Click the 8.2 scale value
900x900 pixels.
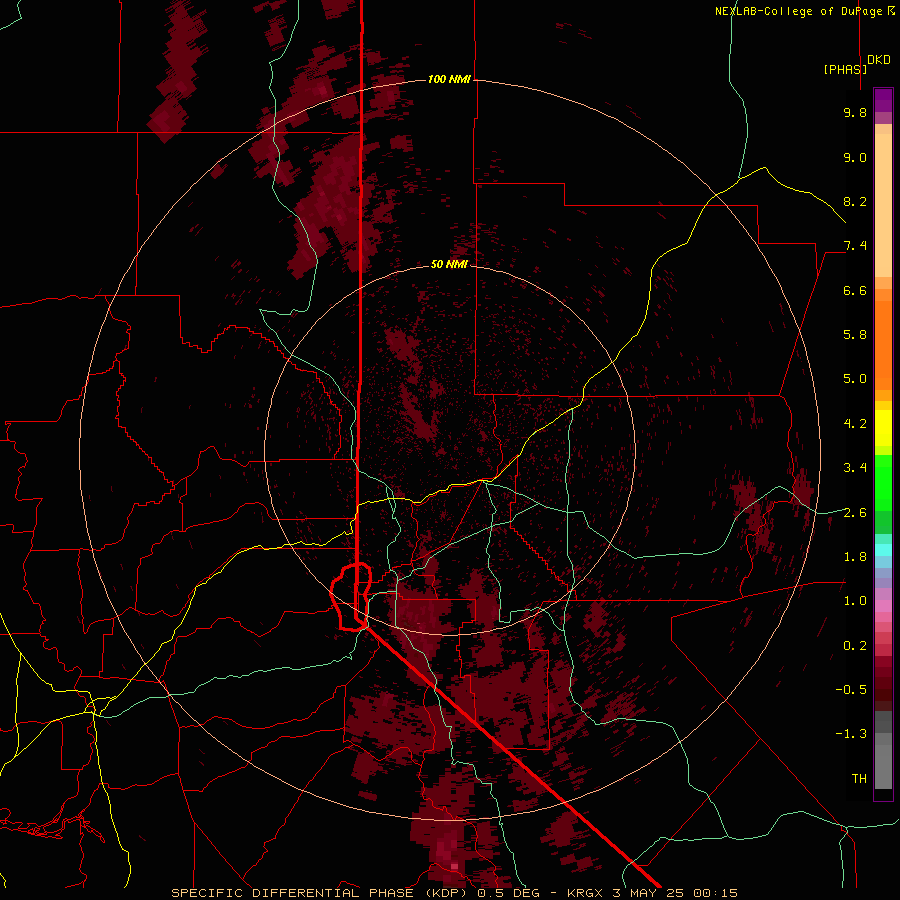[855, 201]
